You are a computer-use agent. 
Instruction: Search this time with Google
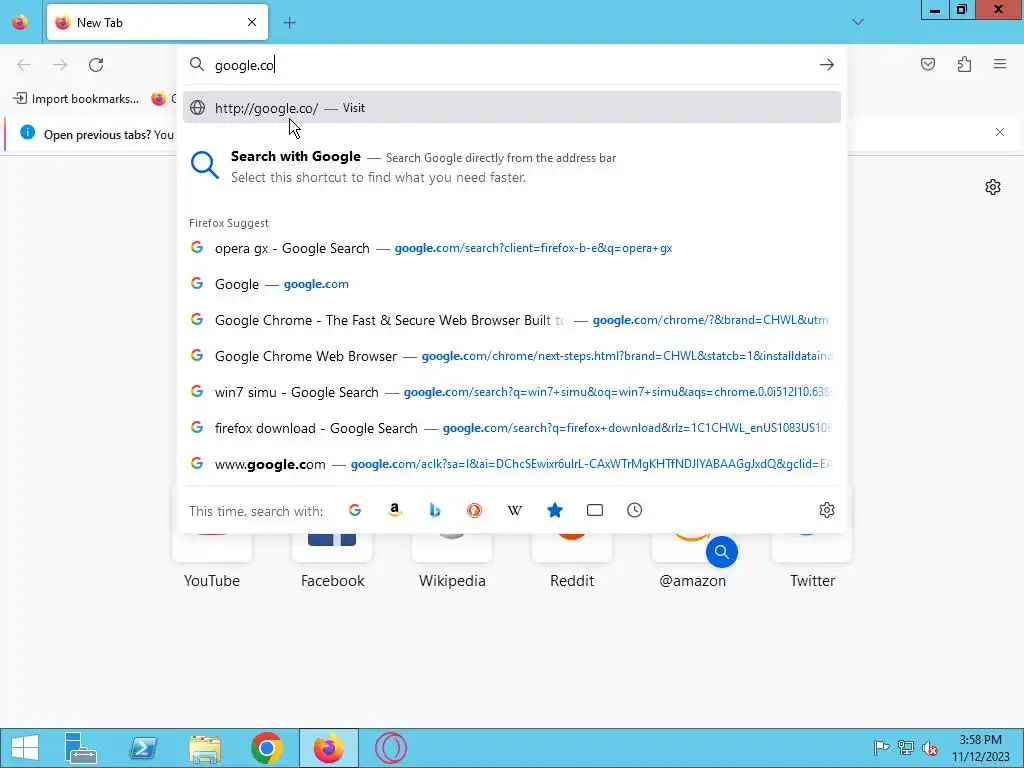[x=355, y=510]
